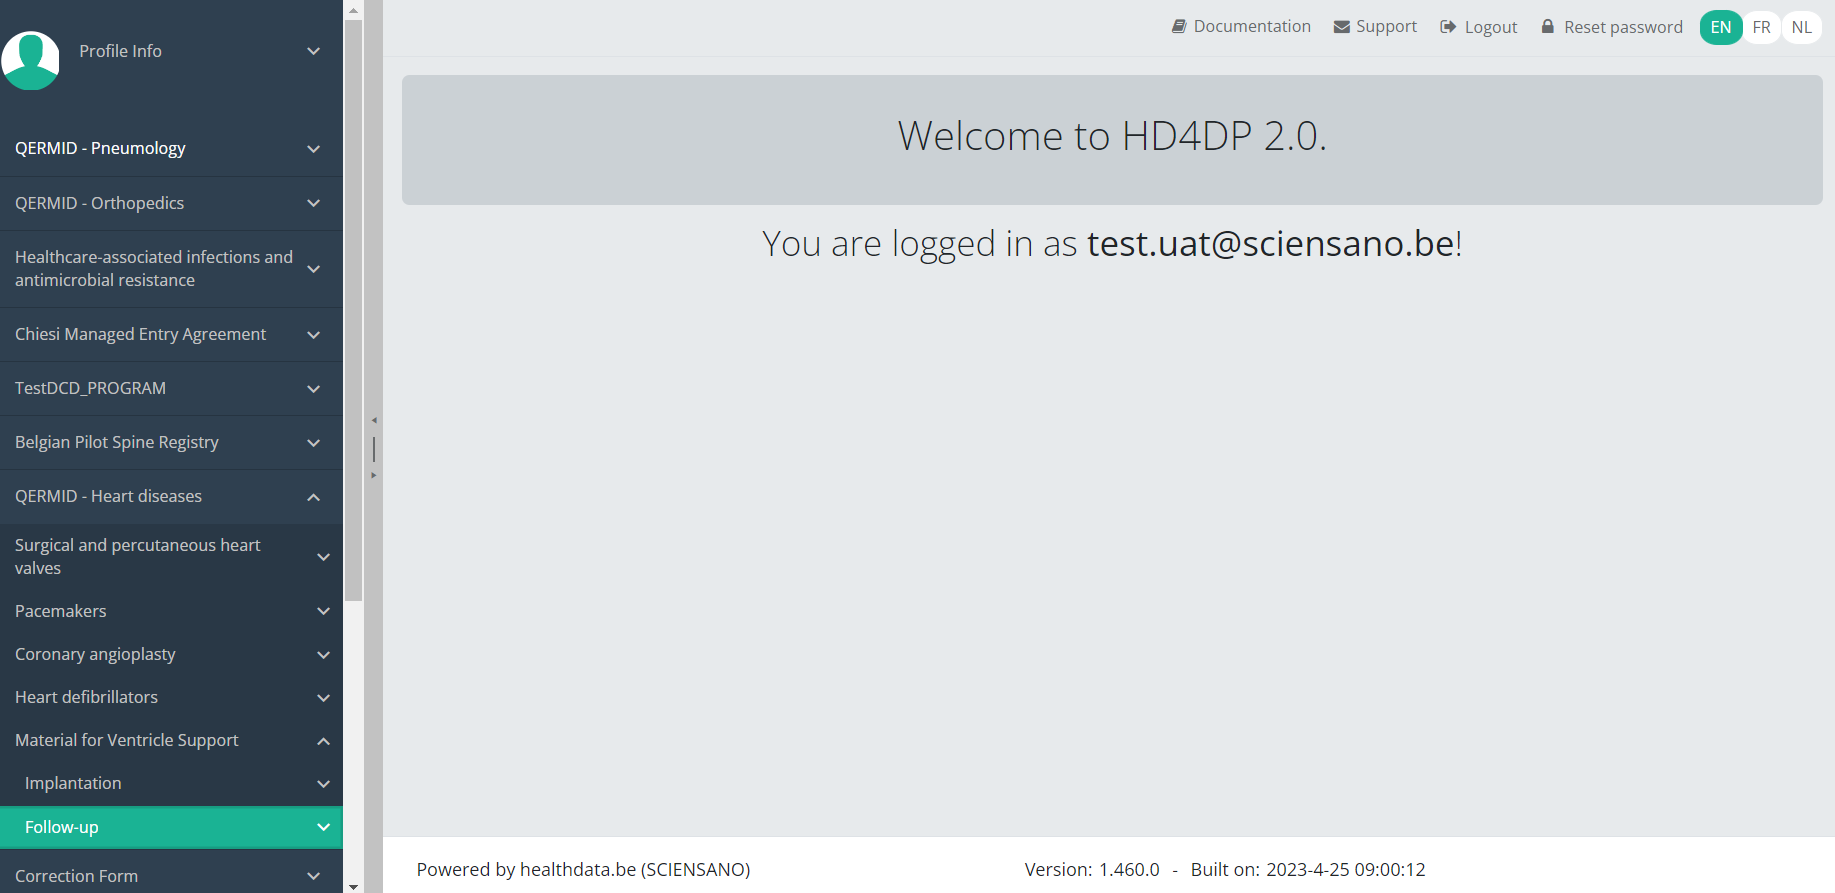Screen dimensions: 1835x893
Task: Click the sidebar scroll-up arrow
Action: pos(353,10)
